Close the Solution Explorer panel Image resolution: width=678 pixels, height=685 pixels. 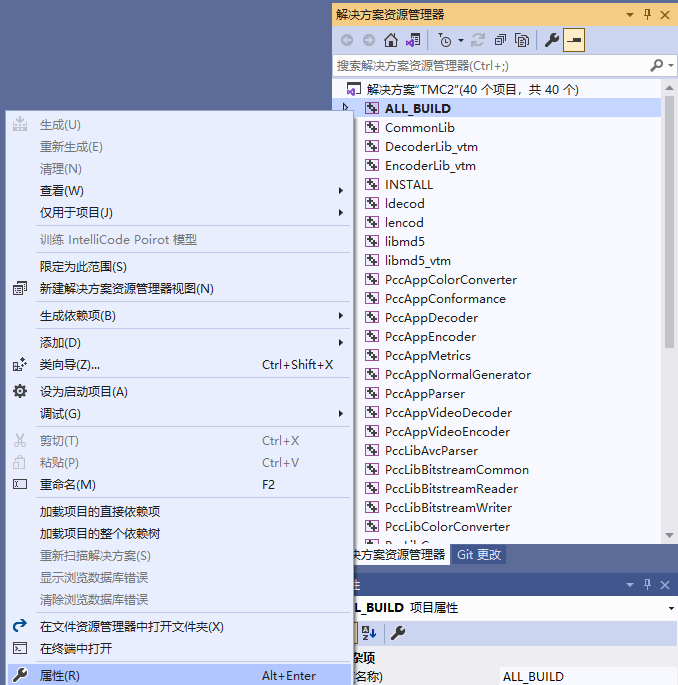tap(665, 15)
